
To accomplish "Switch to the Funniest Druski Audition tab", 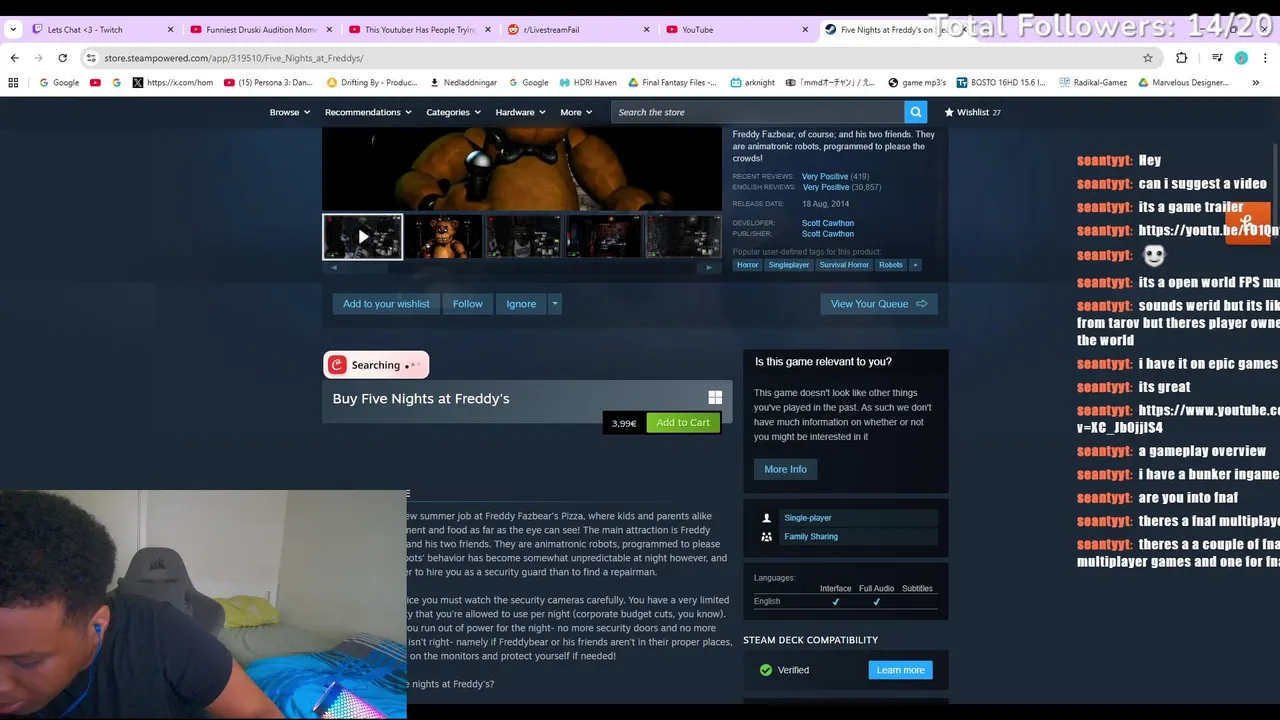I will pos(260,29).
